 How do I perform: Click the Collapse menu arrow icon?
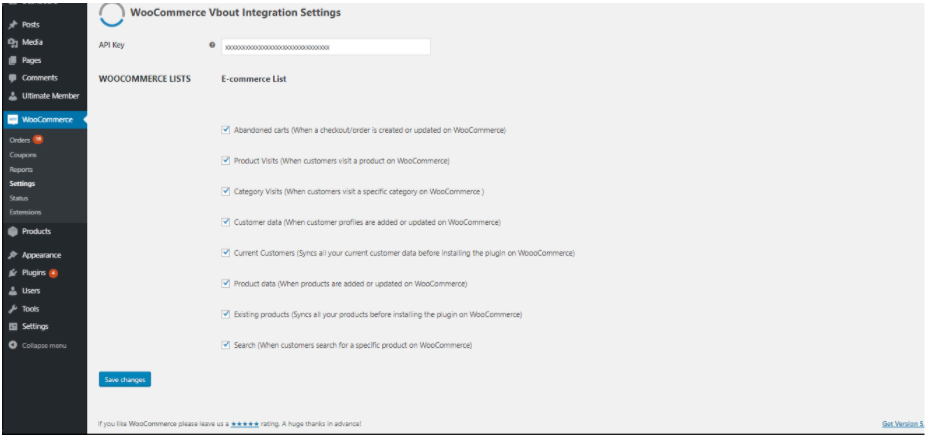point(13,345)
